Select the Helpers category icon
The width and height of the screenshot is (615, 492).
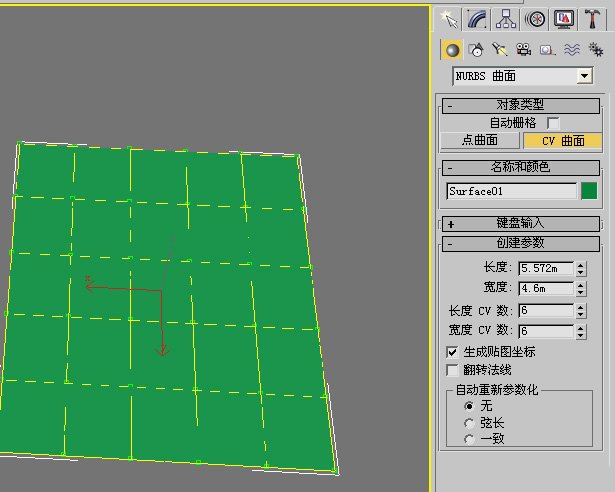click(548, 50)
